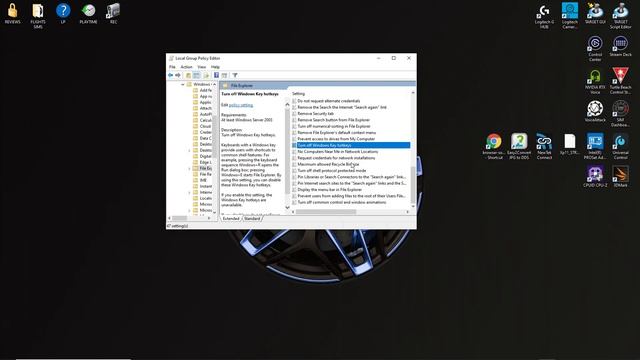The image size is (640, 360).
Task: Switch to the Extended tab
Action: [231, 219]
